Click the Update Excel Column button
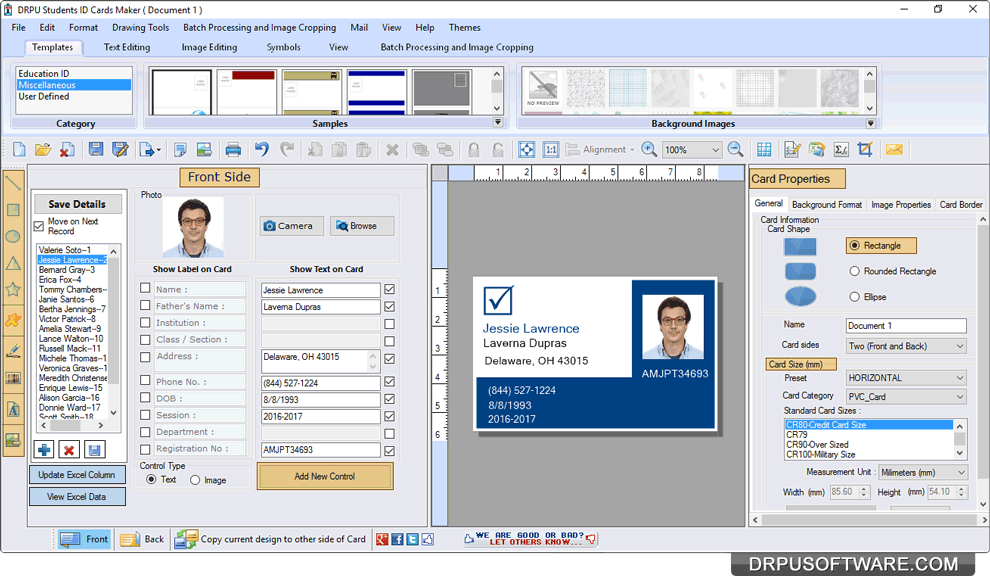 coord(77,475)
